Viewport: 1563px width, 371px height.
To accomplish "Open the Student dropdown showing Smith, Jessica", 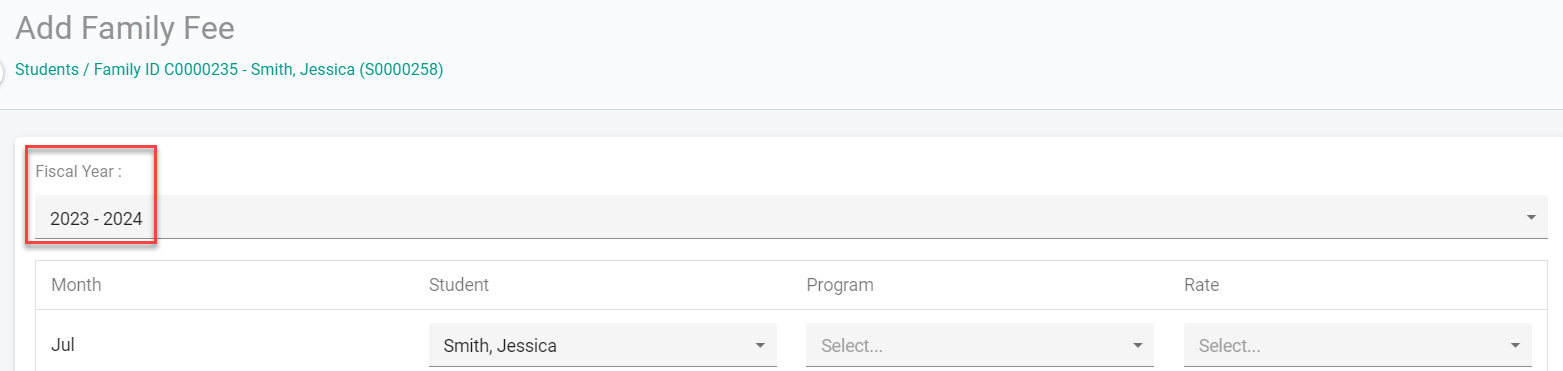I will (603, 345).
